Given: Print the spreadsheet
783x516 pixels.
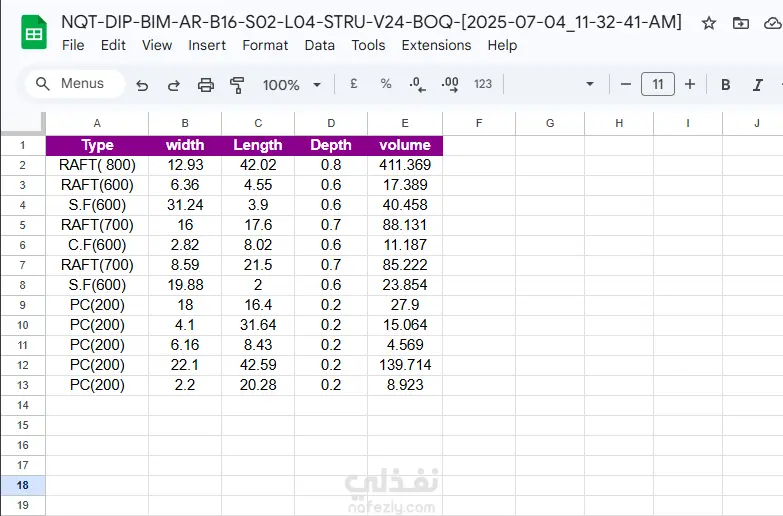Looking at the screenshot, I should click(x=206, y=85).
